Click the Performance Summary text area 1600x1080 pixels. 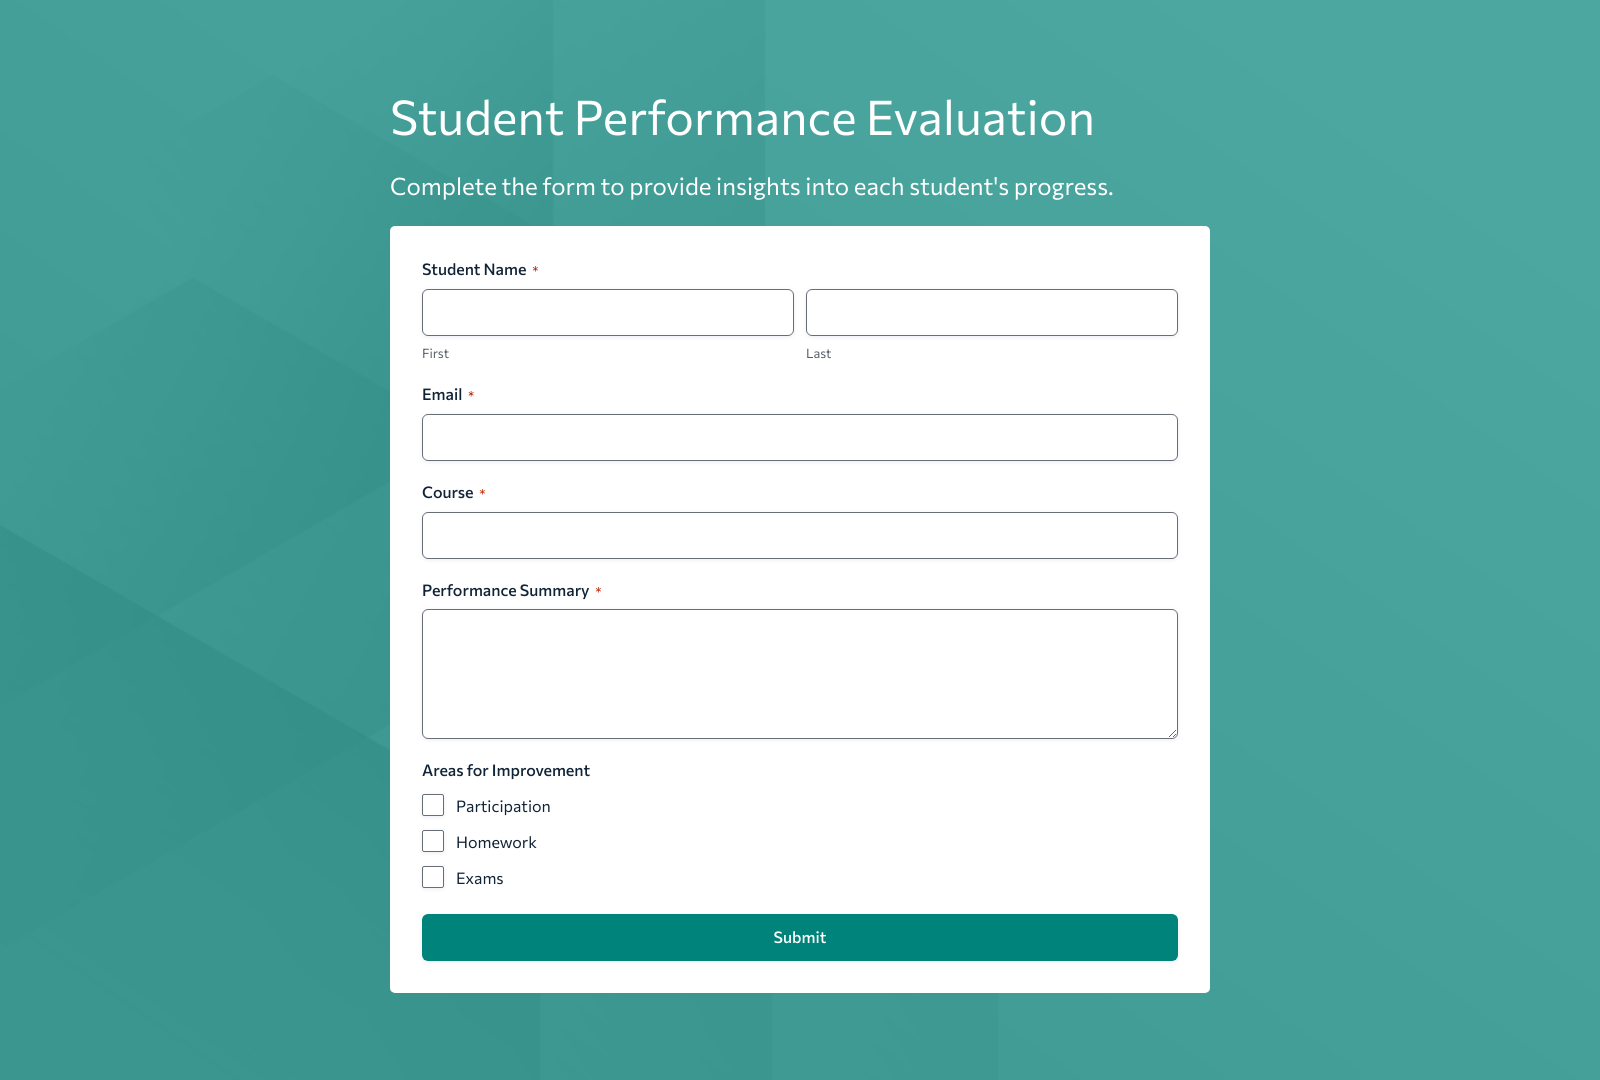point(799,673)
